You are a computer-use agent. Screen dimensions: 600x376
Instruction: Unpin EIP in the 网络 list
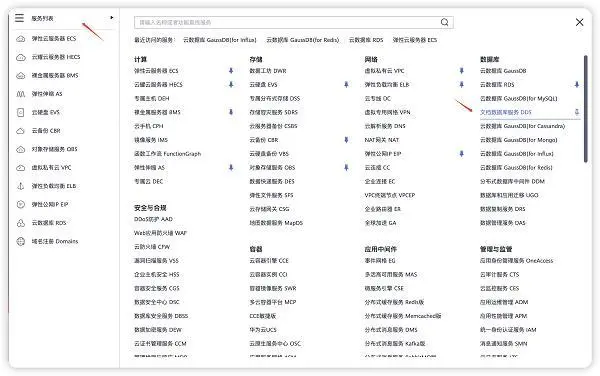(461, 154)
